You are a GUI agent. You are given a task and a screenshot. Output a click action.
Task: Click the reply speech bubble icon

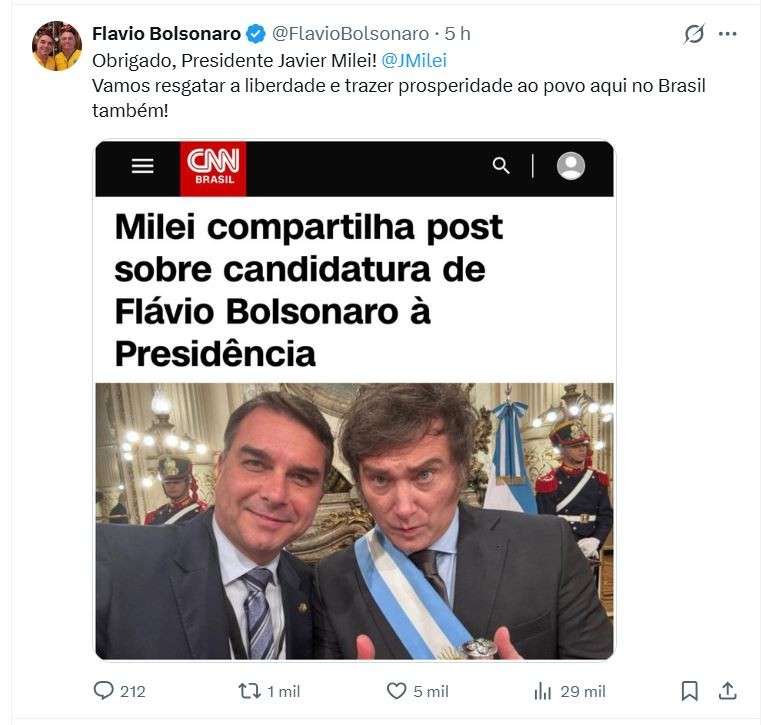click(x=104, y=691)
